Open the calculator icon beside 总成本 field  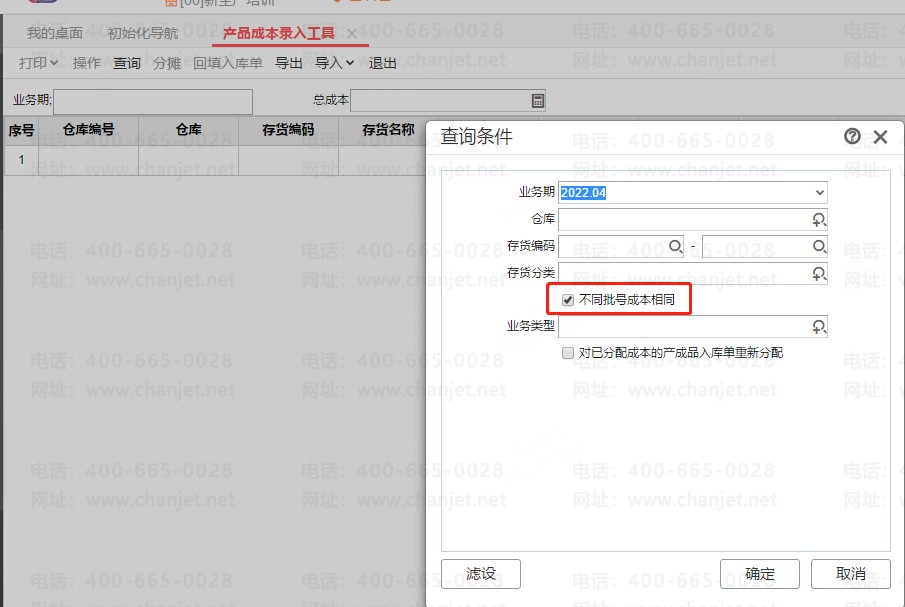(x=537, y=100)
